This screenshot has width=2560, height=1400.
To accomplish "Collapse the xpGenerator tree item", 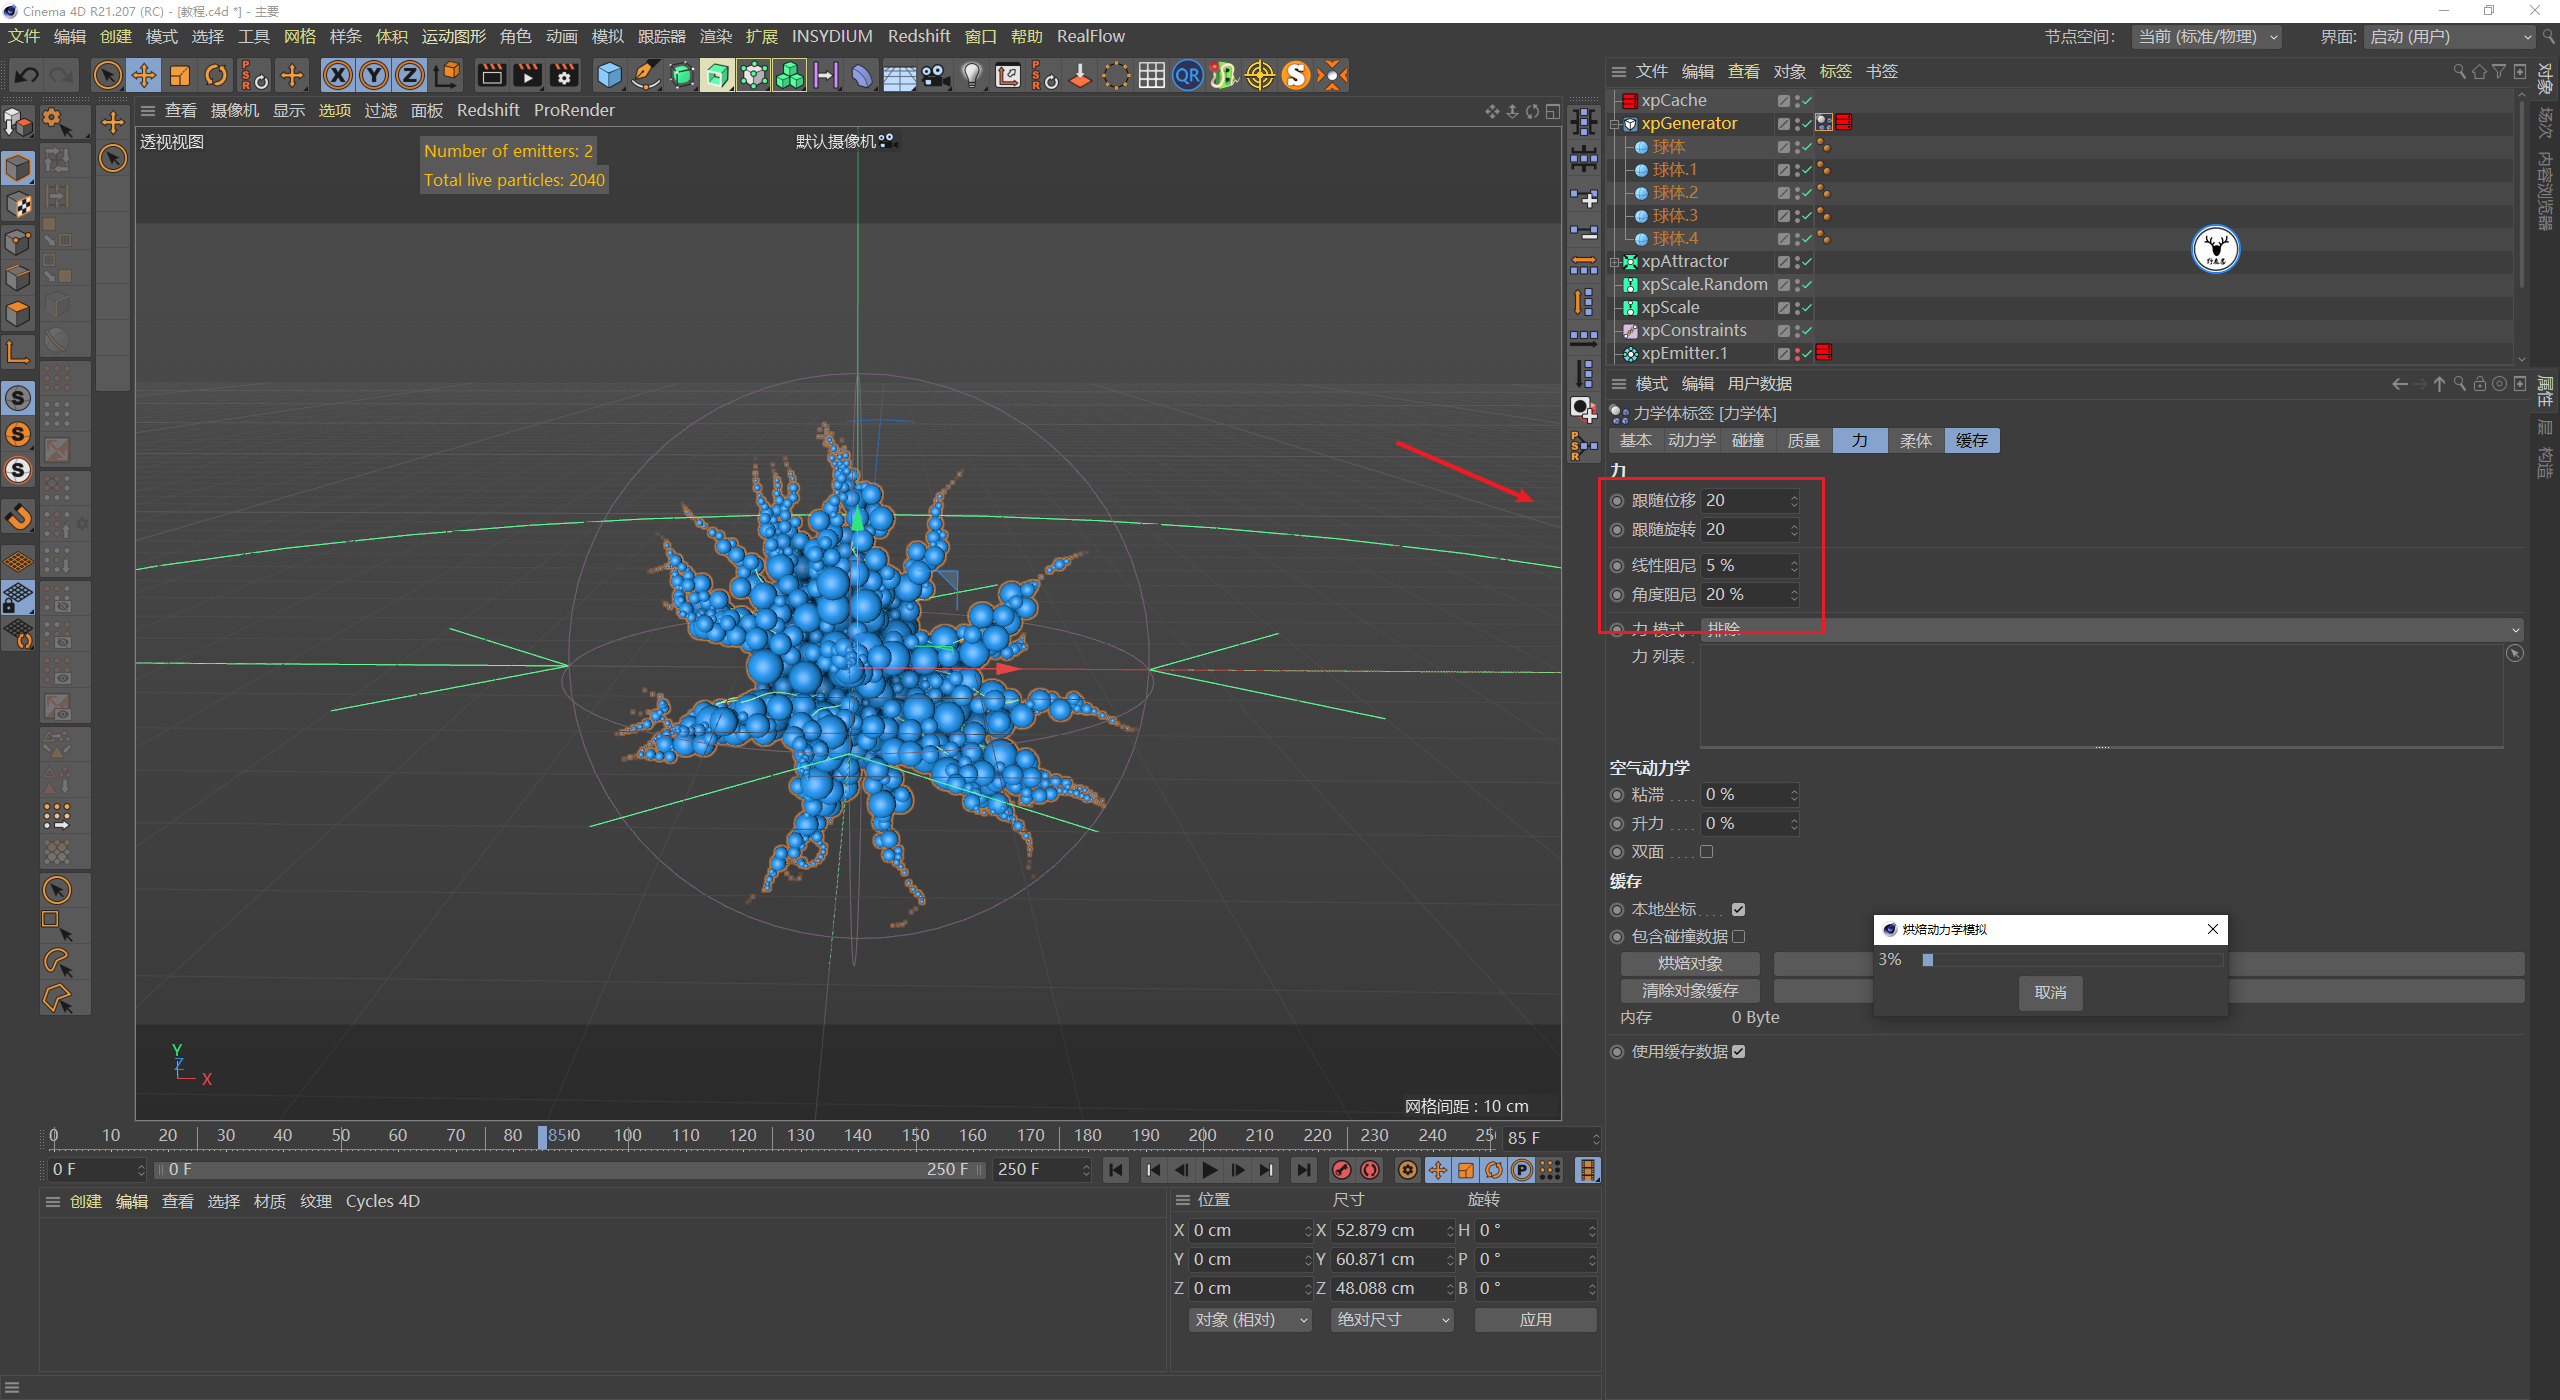I will coord(1615,124).
